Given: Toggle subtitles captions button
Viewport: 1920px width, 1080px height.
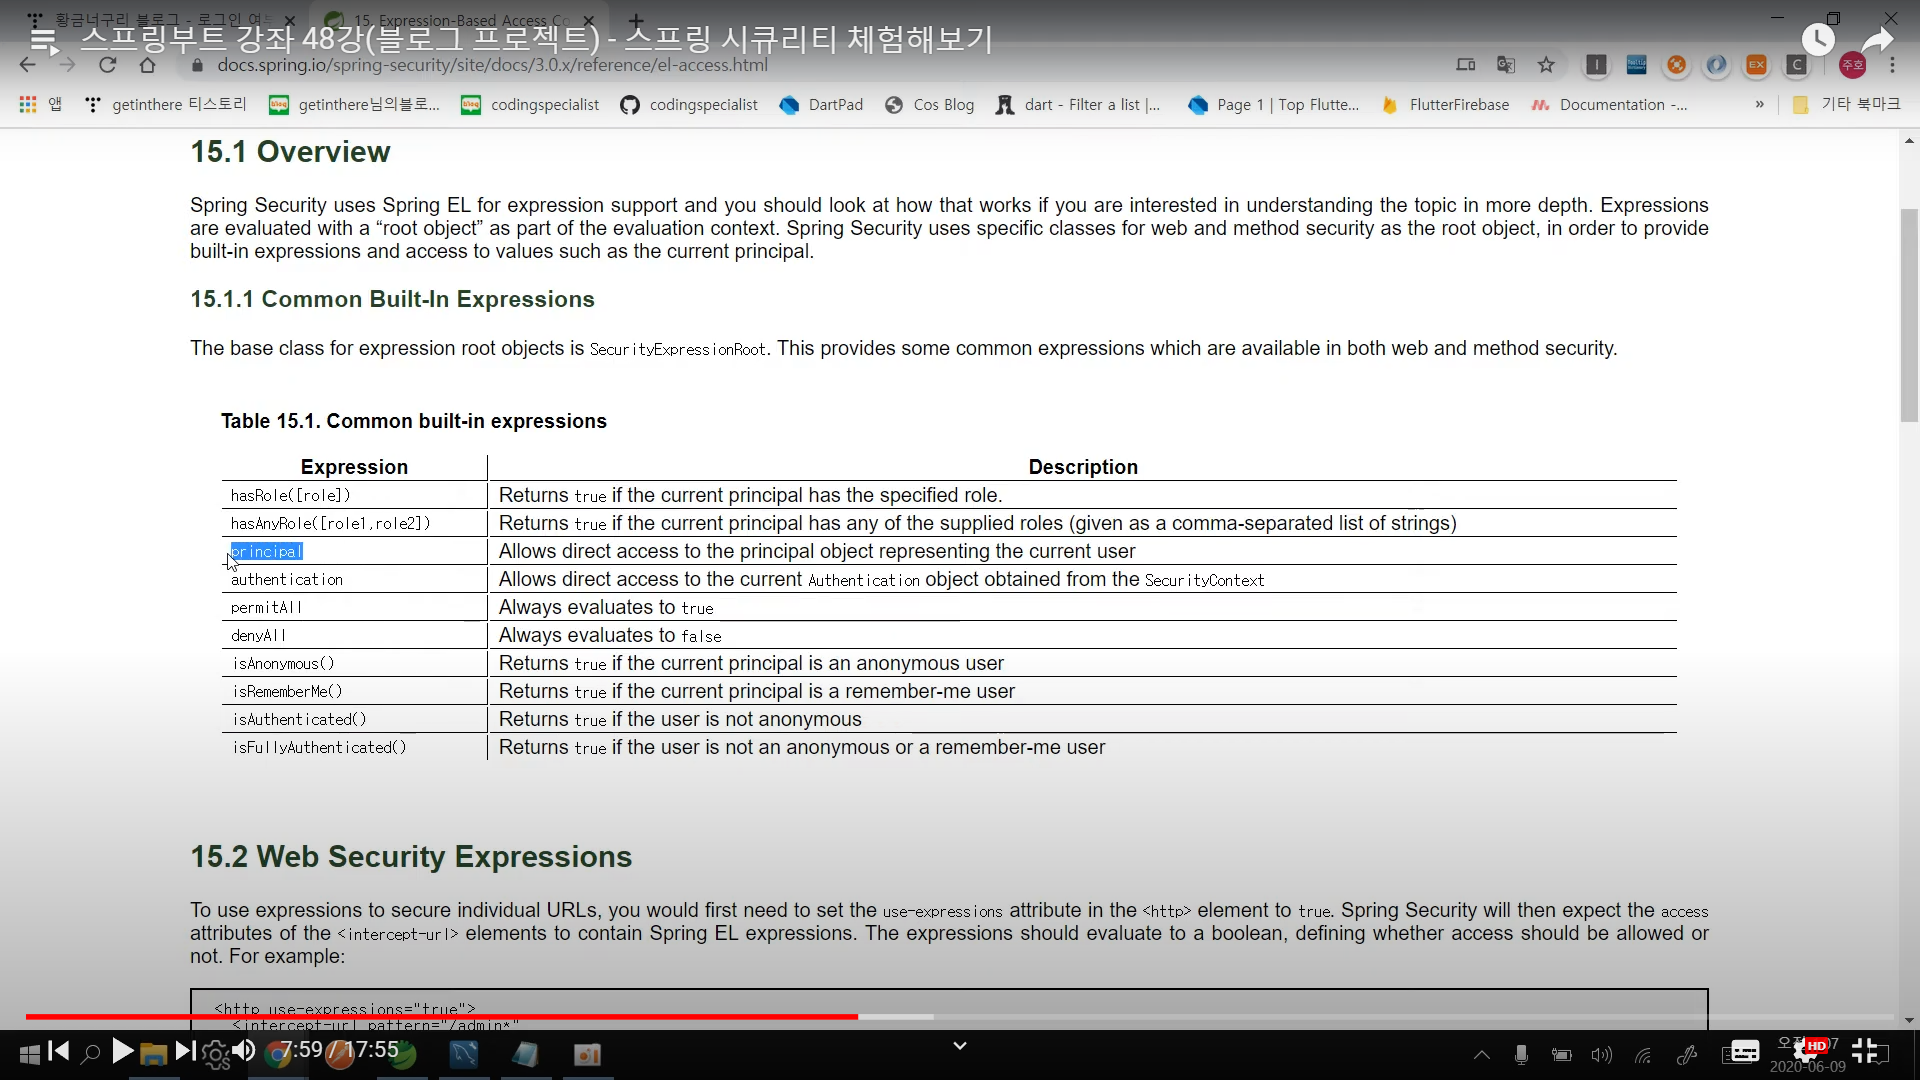Looking at the screenshot, I should coord(1745,1051).
